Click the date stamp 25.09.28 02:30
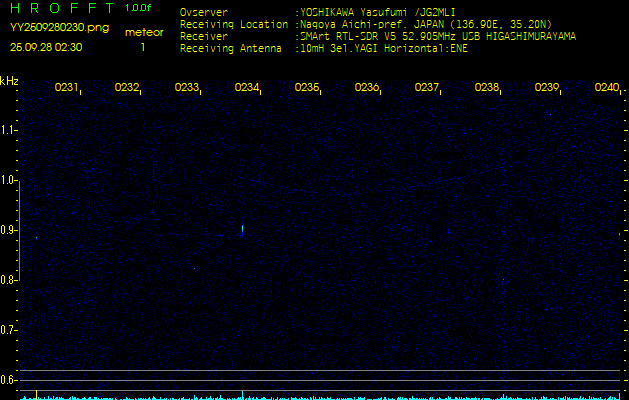This screenshot has width=629, height=400. pyautogui.click(x=46, y=47)
